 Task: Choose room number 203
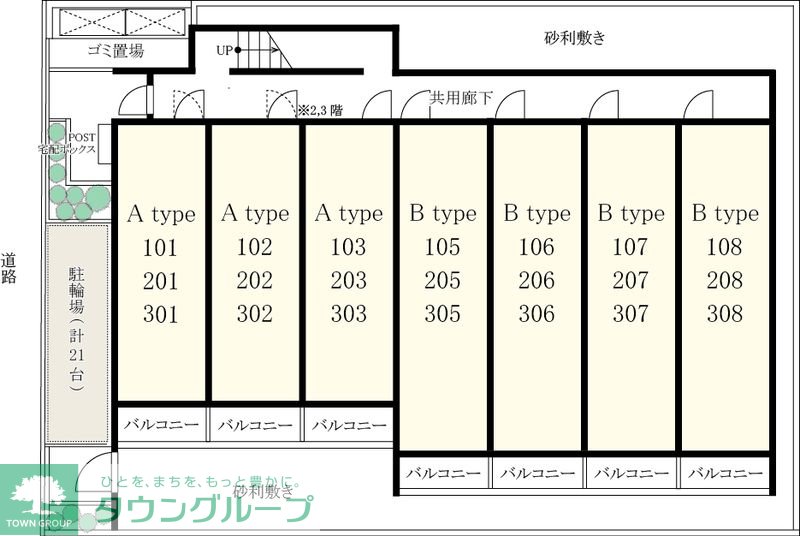pos(348,280)
